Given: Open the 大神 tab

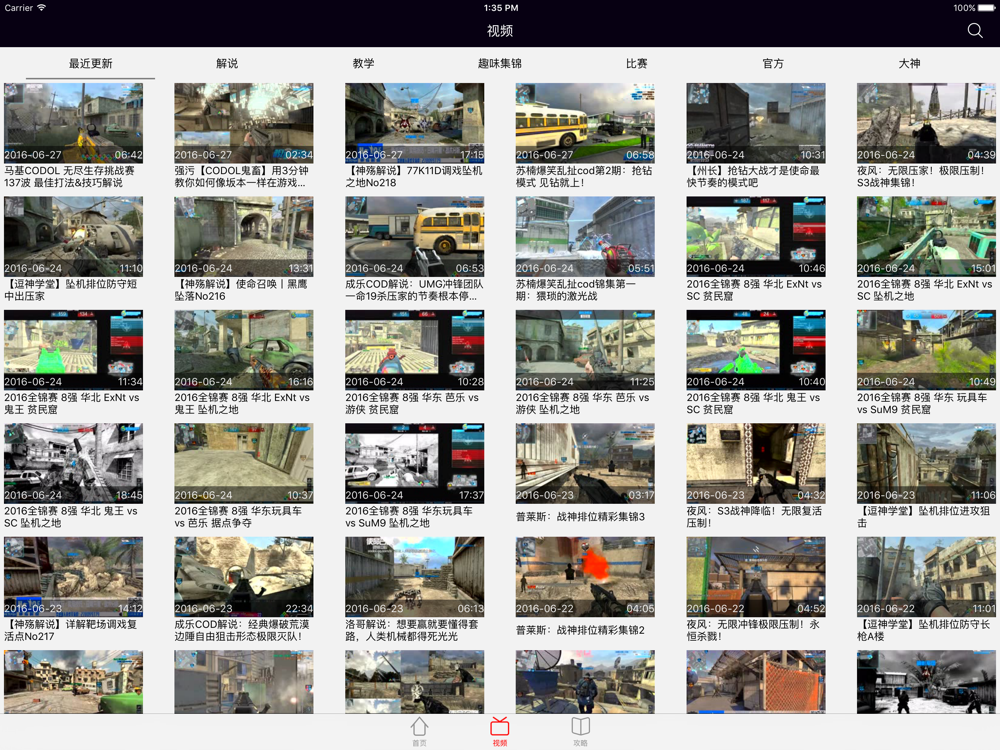Looking at the screenshot, I should point(909,63).
